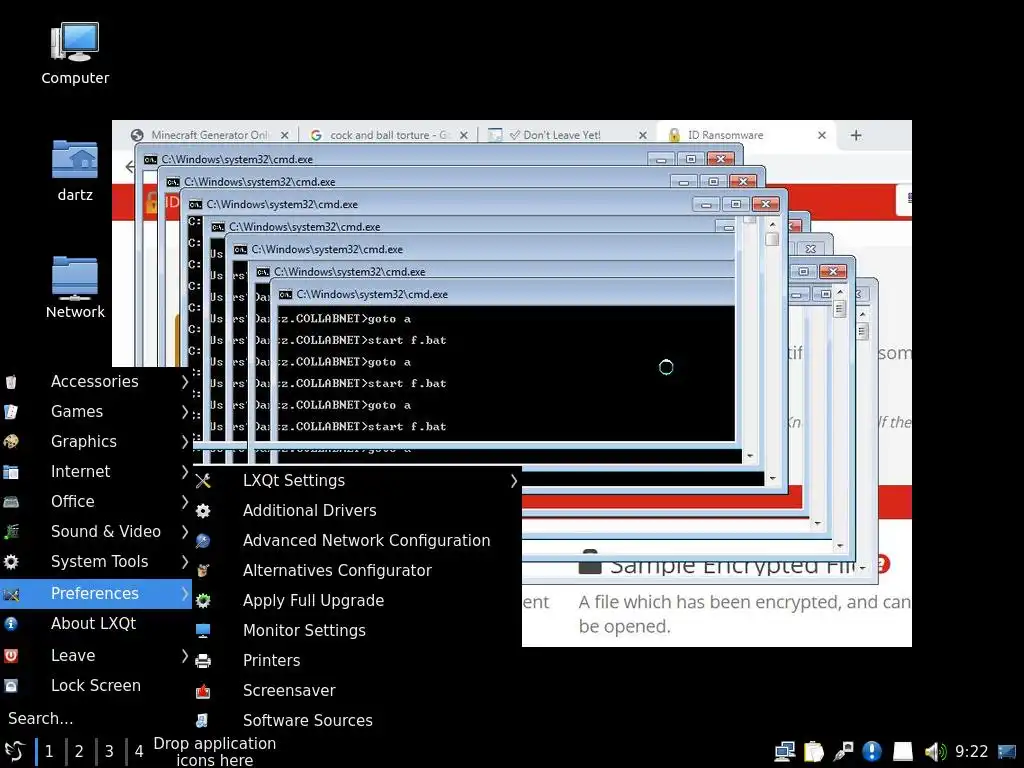Switch to desktop workspace 2

[x=79, y=752]
